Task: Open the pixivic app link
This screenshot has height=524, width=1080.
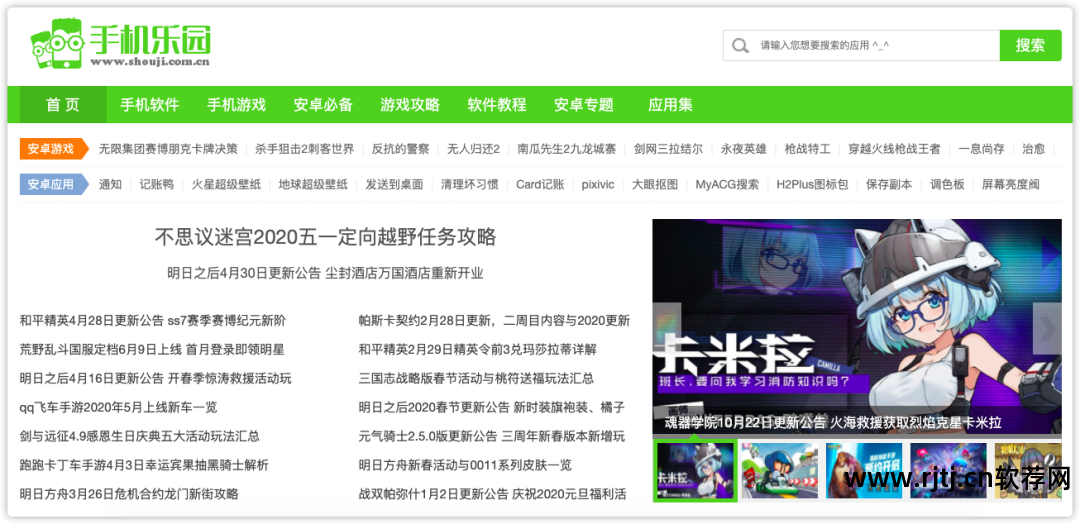Action: pos(598,185)
